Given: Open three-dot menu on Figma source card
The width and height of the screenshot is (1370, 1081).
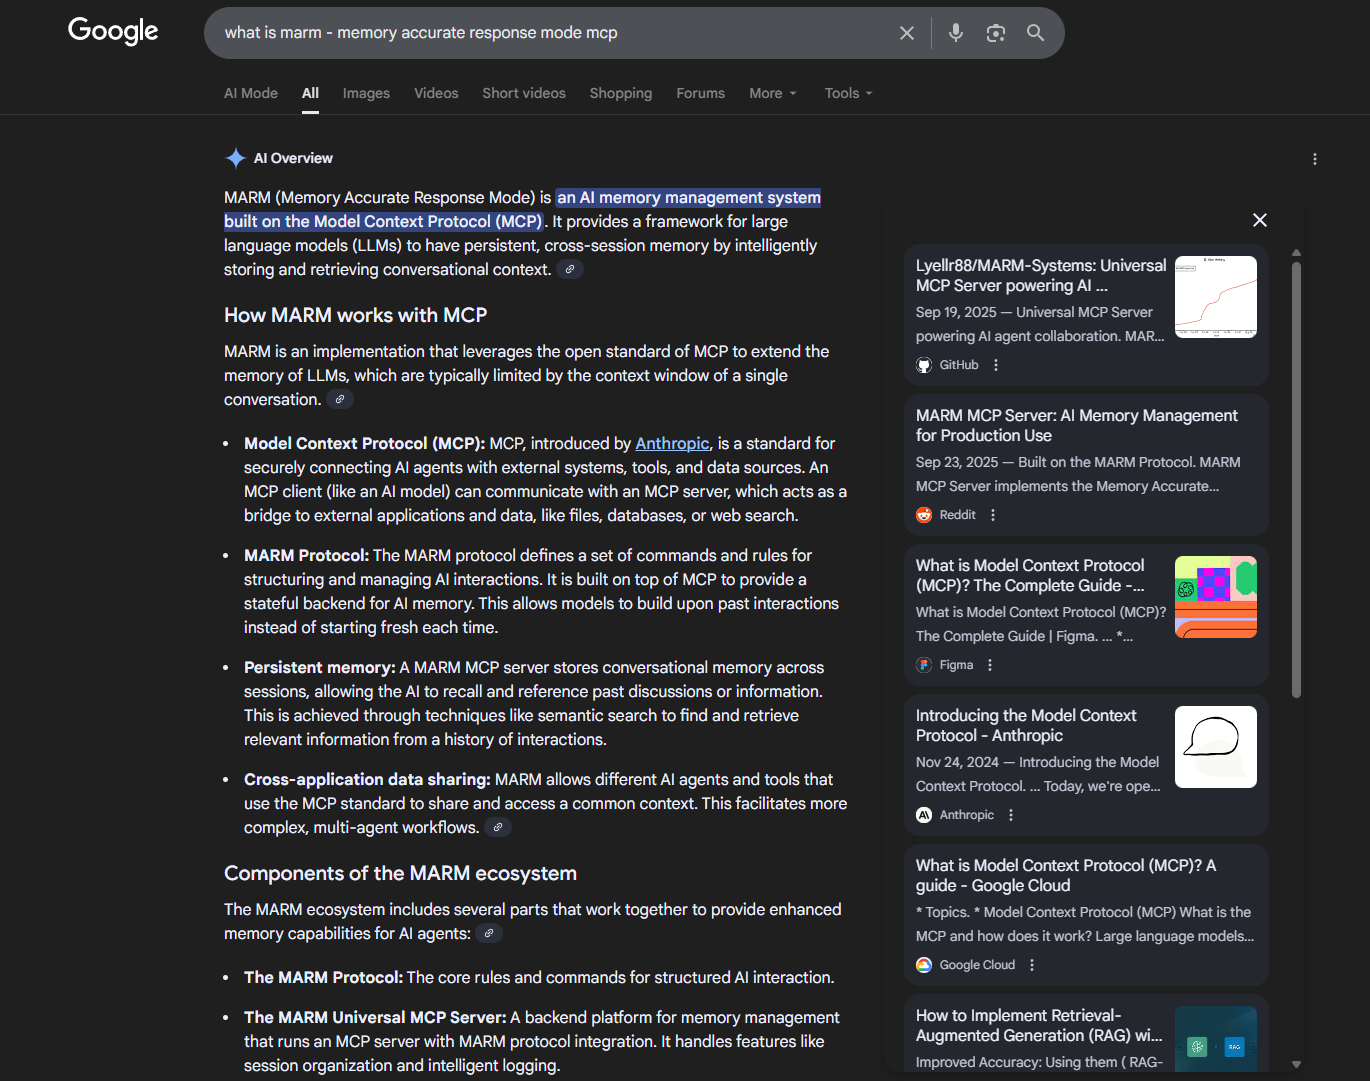Looking at the screenshot, I should [990, 665].
